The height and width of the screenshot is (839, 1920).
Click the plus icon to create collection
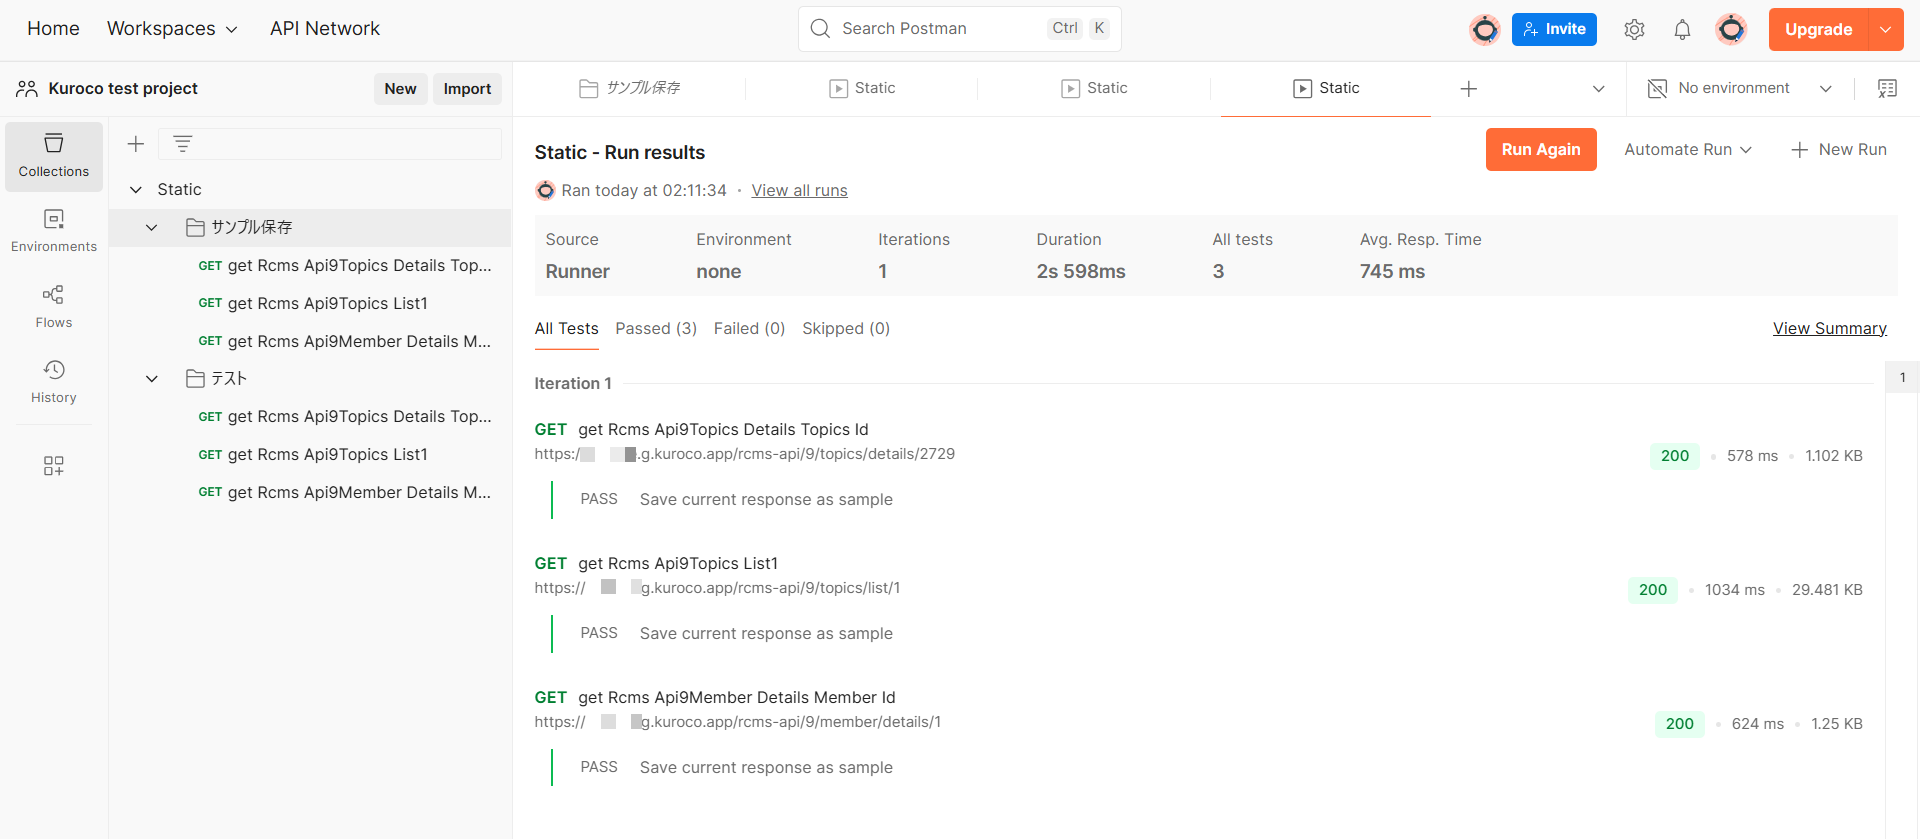[136, 144]
